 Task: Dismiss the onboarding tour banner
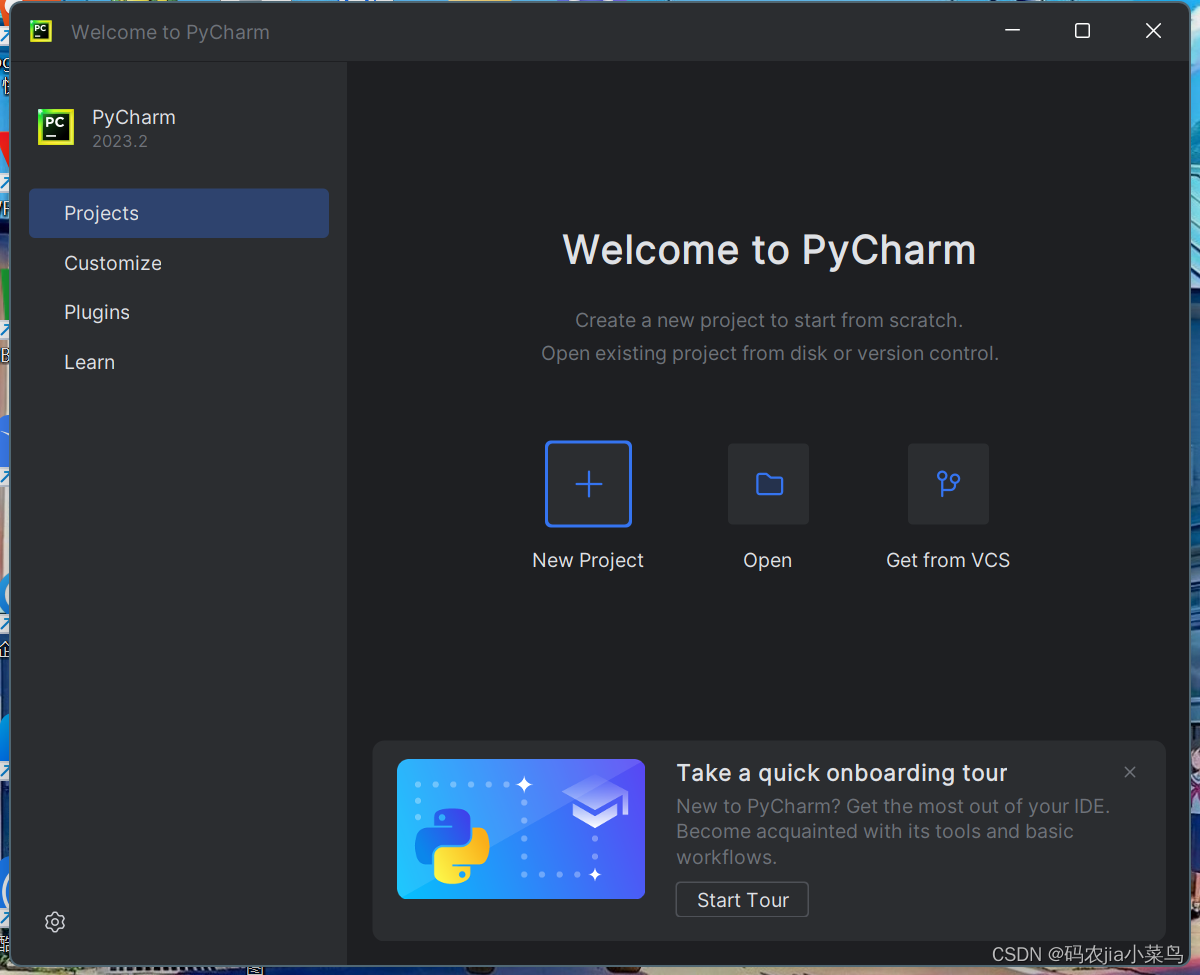pos(1130,772)
